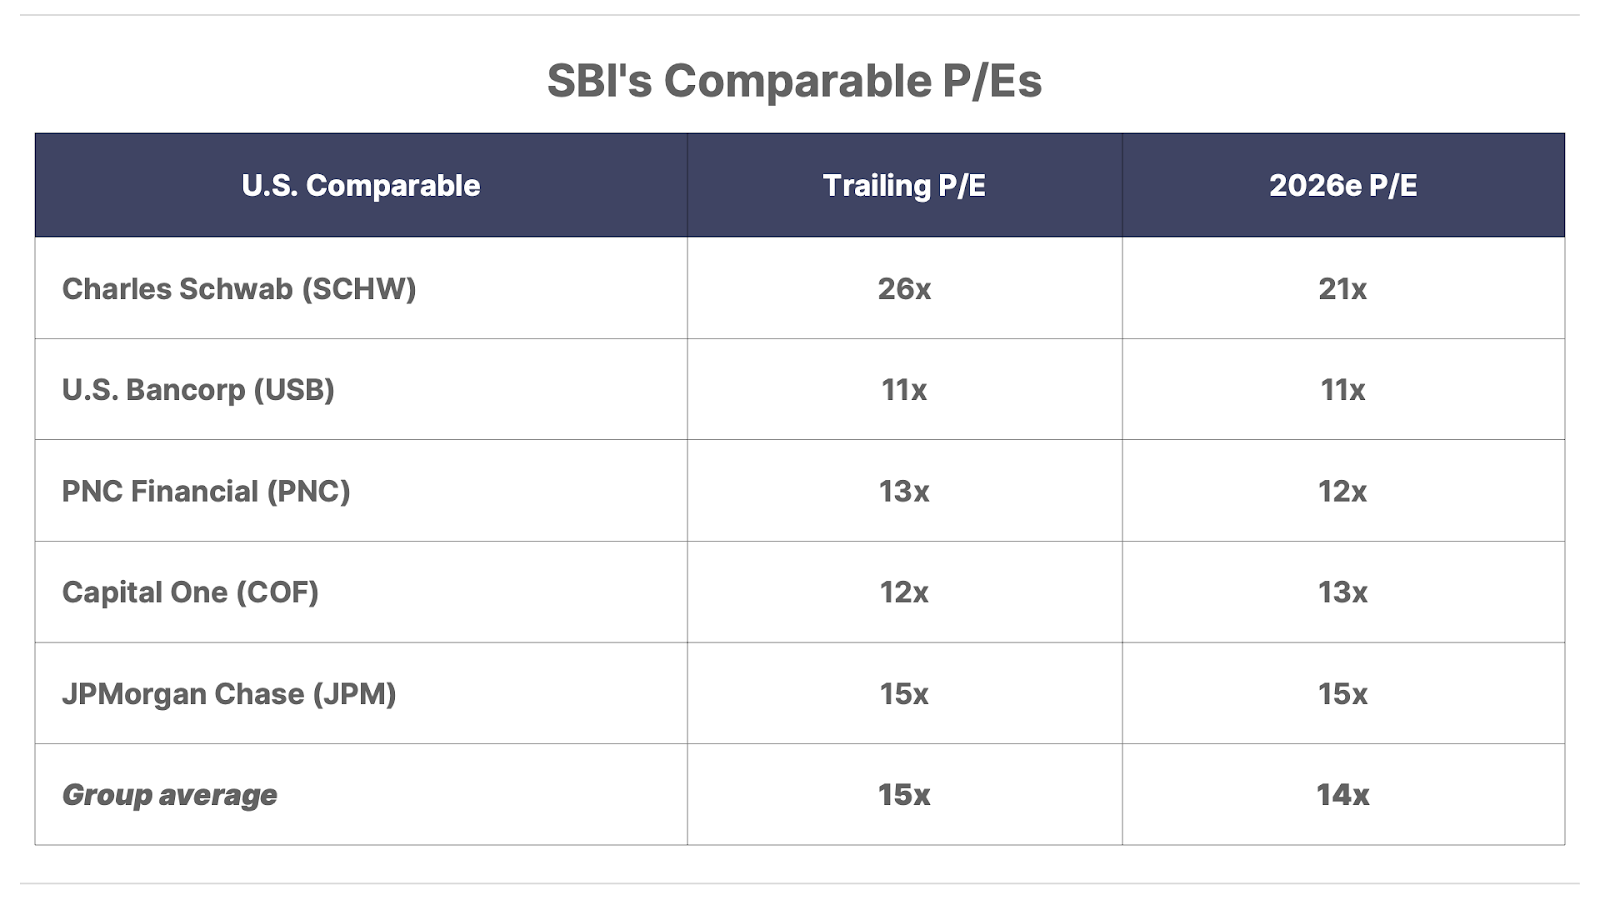Select the 2026e P/E column header
The image size is (1600, 900).
(1343, 185)
